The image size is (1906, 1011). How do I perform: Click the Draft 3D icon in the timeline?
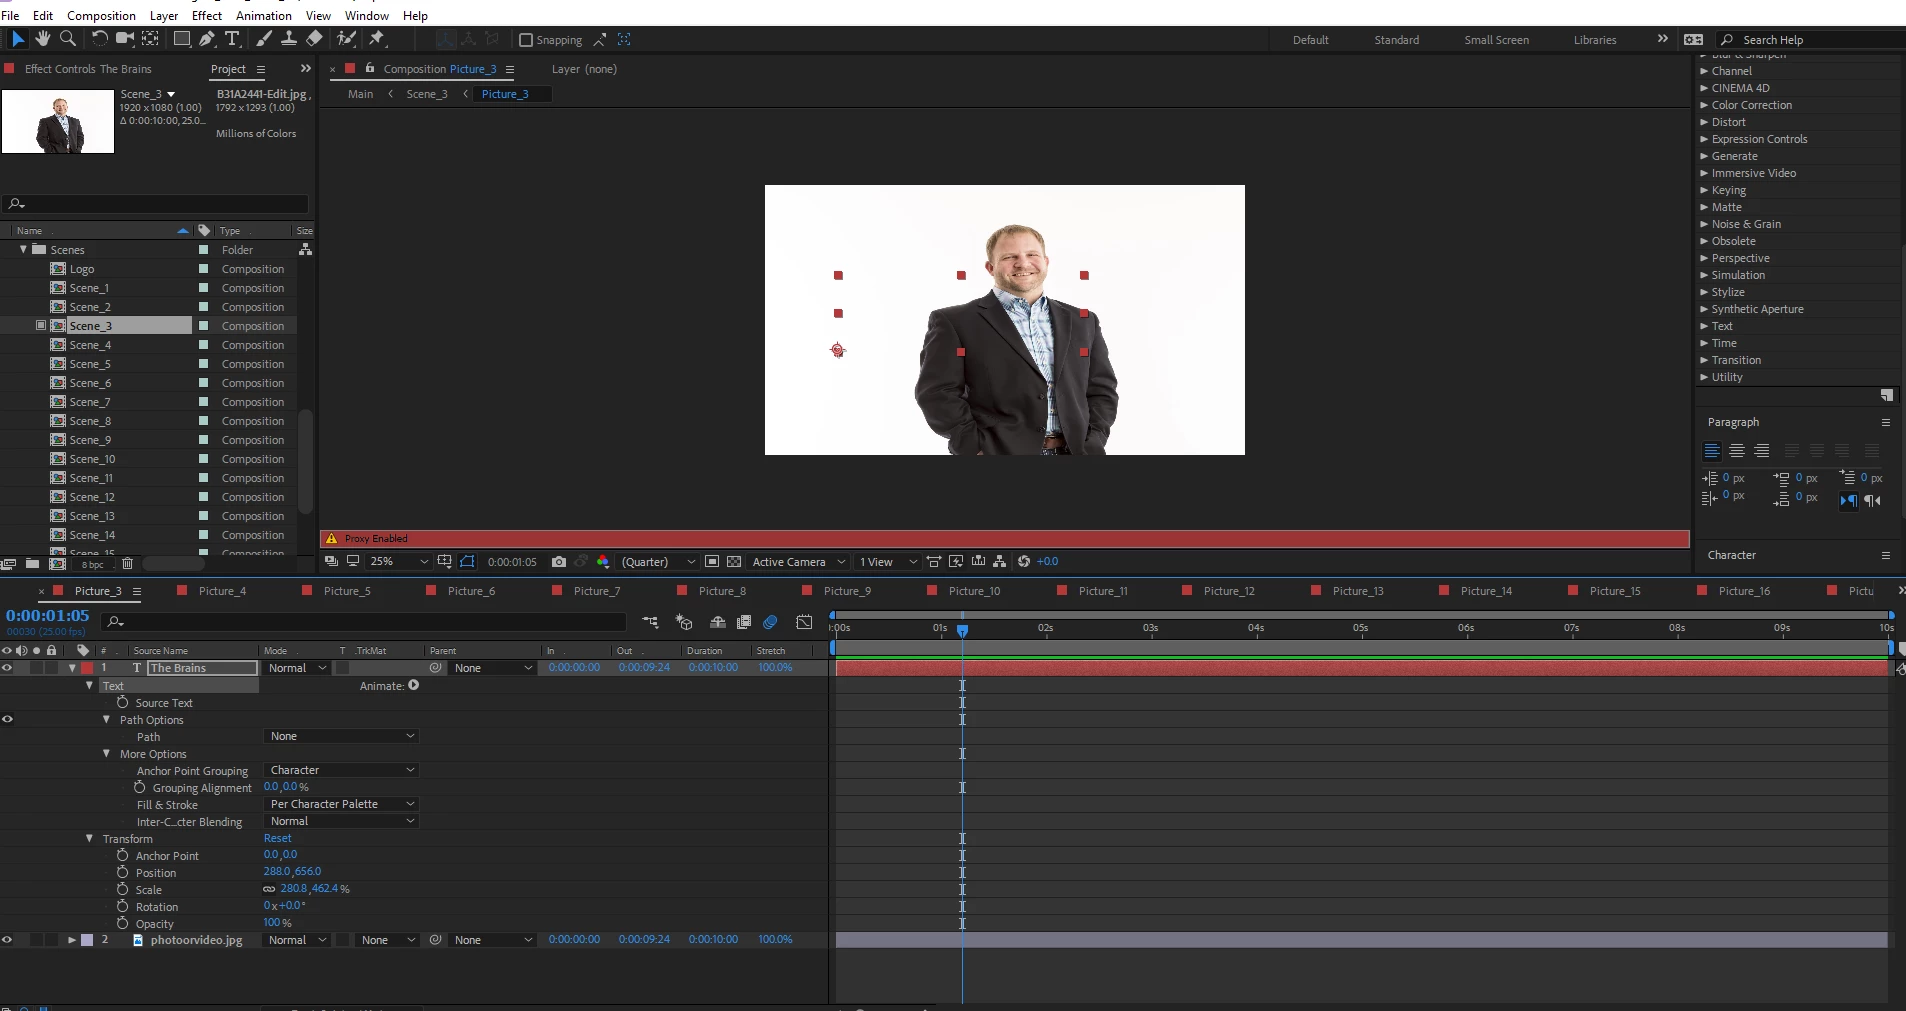(684, 622)
